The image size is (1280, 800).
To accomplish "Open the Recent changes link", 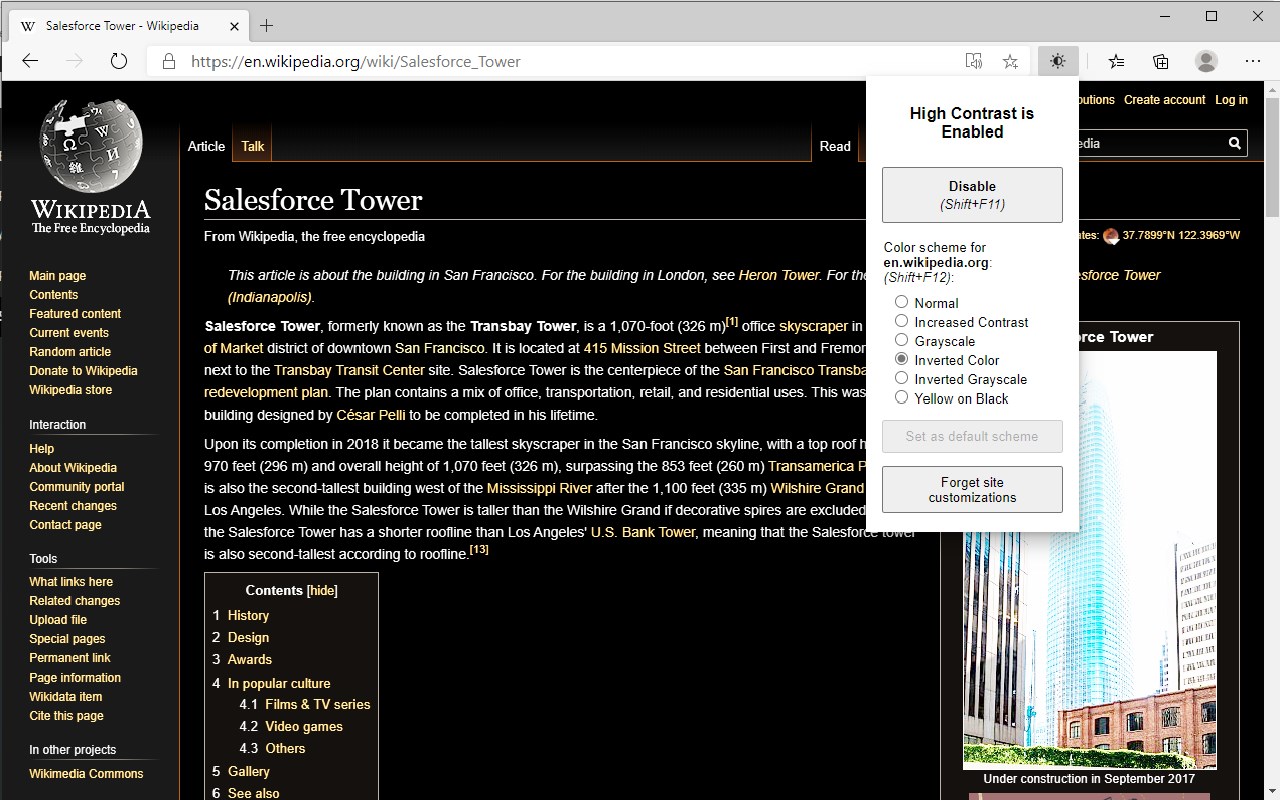I will click(73, 506).
